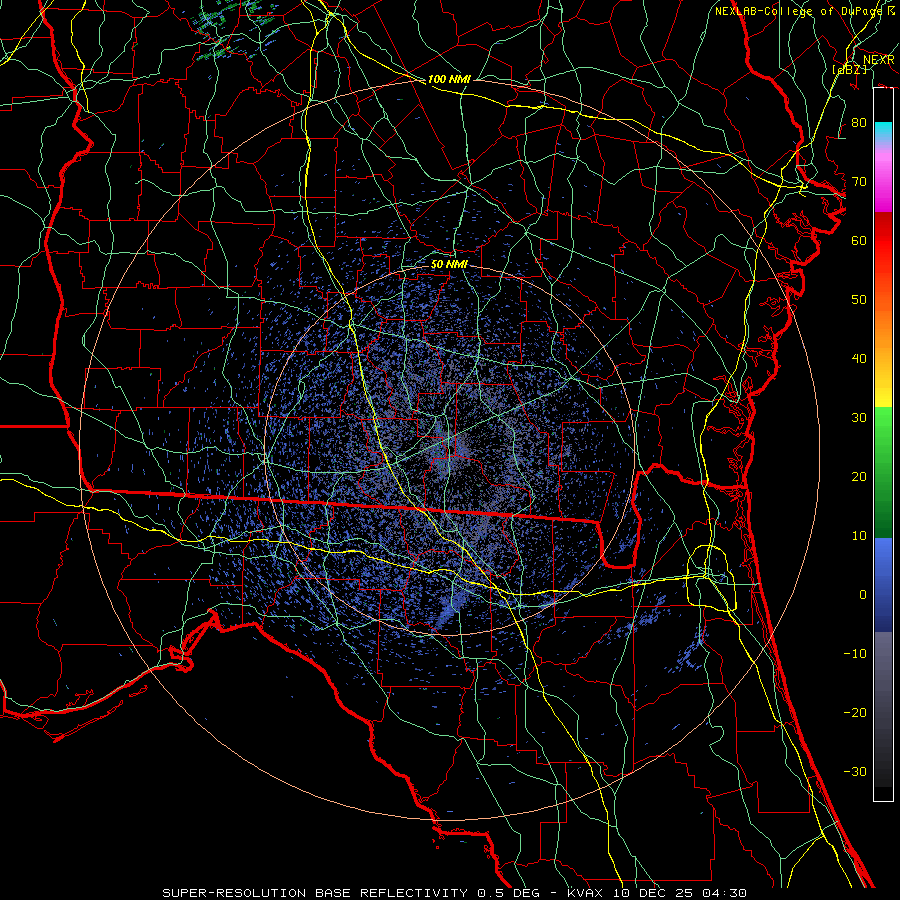Click the NEXR label at the right edge

(879, 60)
